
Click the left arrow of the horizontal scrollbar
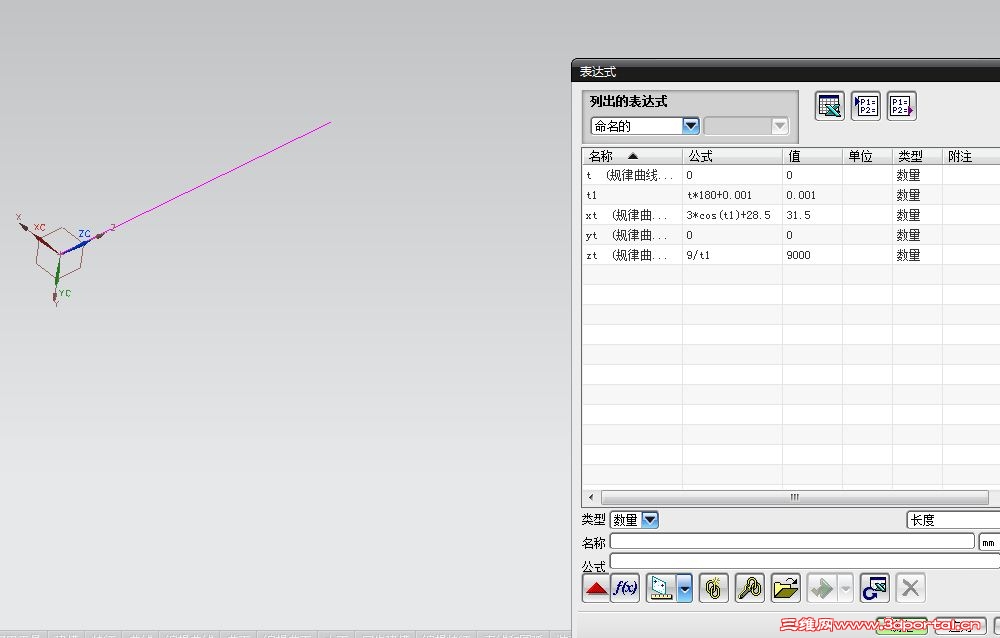(x=591, y=497)
